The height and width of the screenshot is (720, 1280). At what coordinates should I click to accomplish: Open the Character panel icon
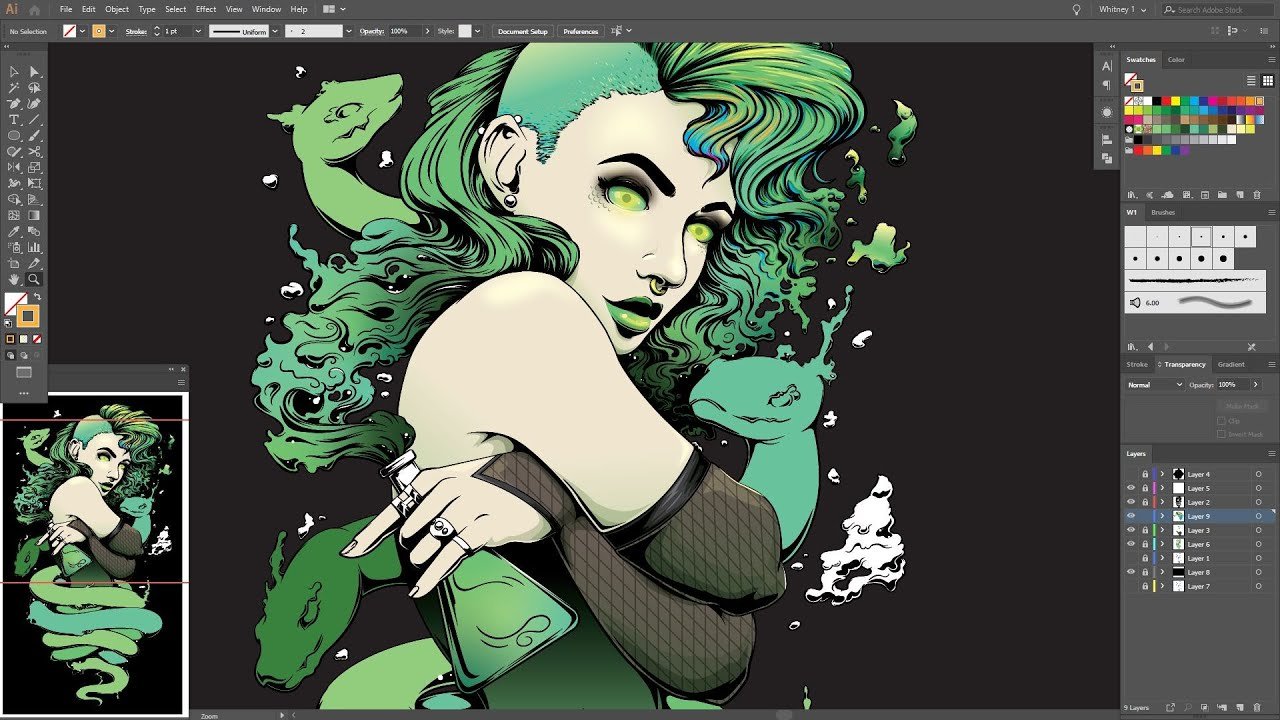tap(1107, 66)
